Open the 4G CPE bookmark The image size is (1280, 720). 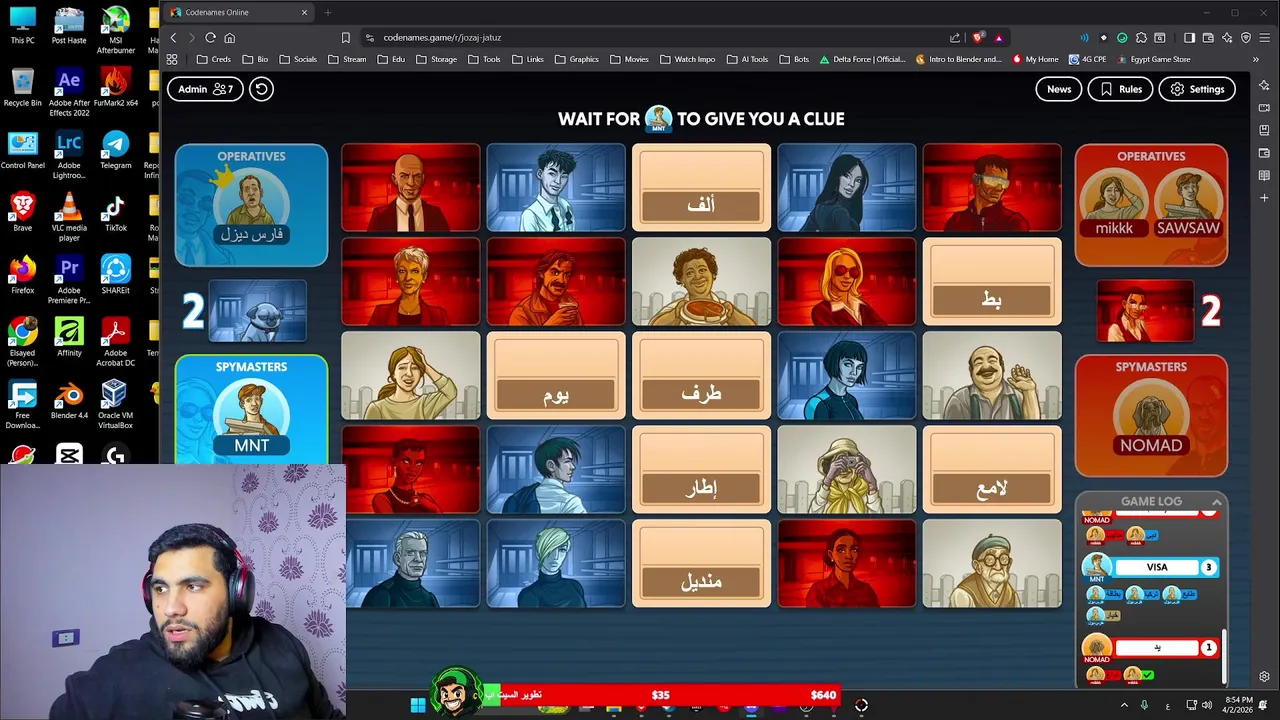1087,59
